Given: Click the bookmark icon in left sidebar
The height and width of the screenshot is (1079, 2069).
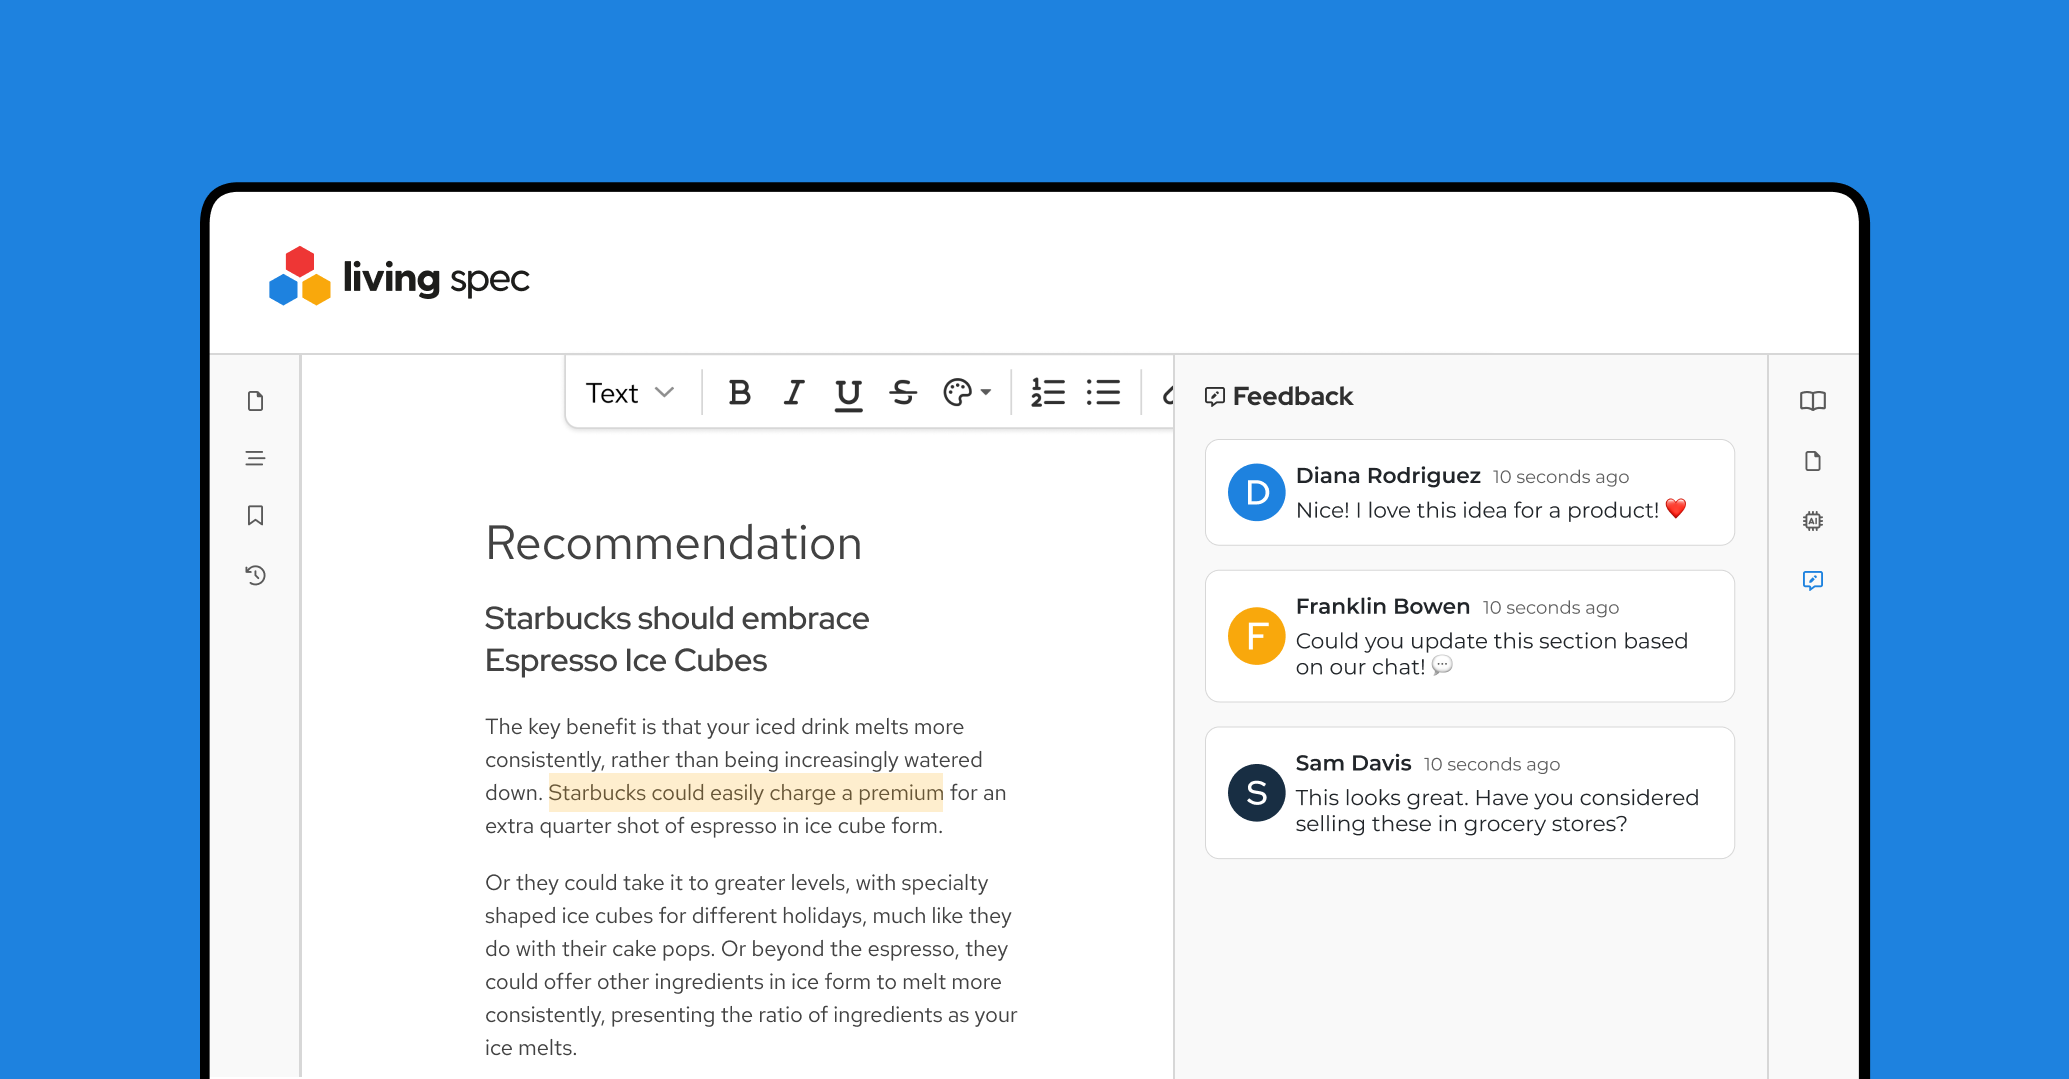Looking at the screenshot, I should (255, 516).
